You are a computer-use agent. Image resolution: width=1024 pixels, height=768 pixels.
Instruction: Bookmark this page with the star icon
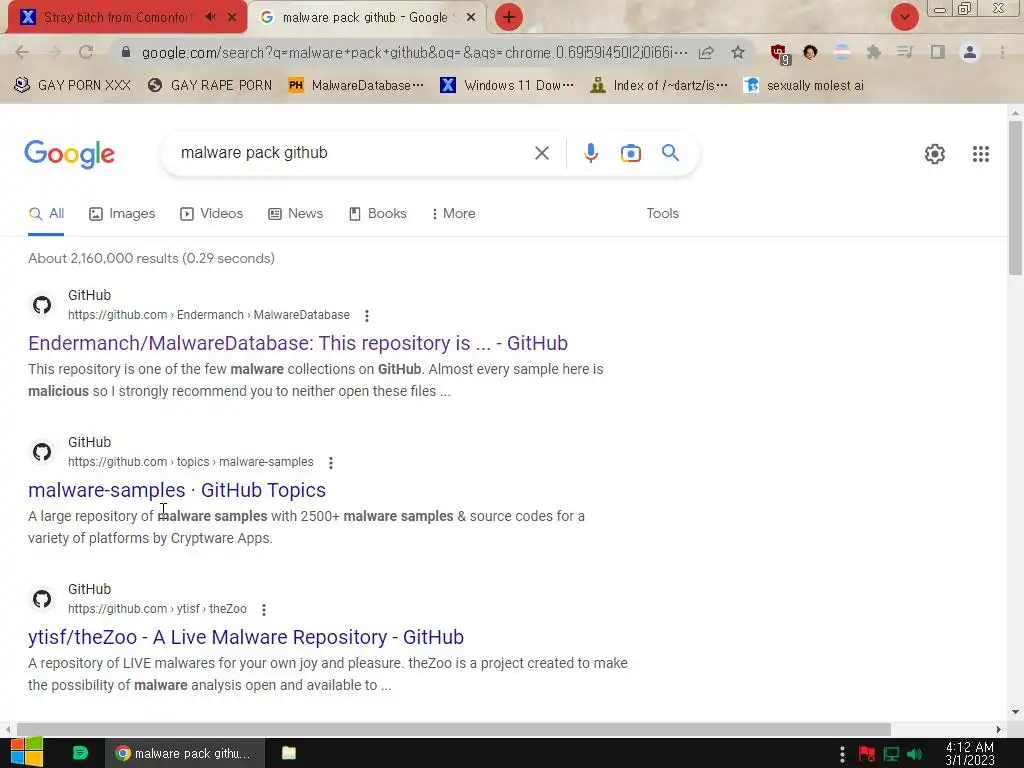(x=738, y=52)
